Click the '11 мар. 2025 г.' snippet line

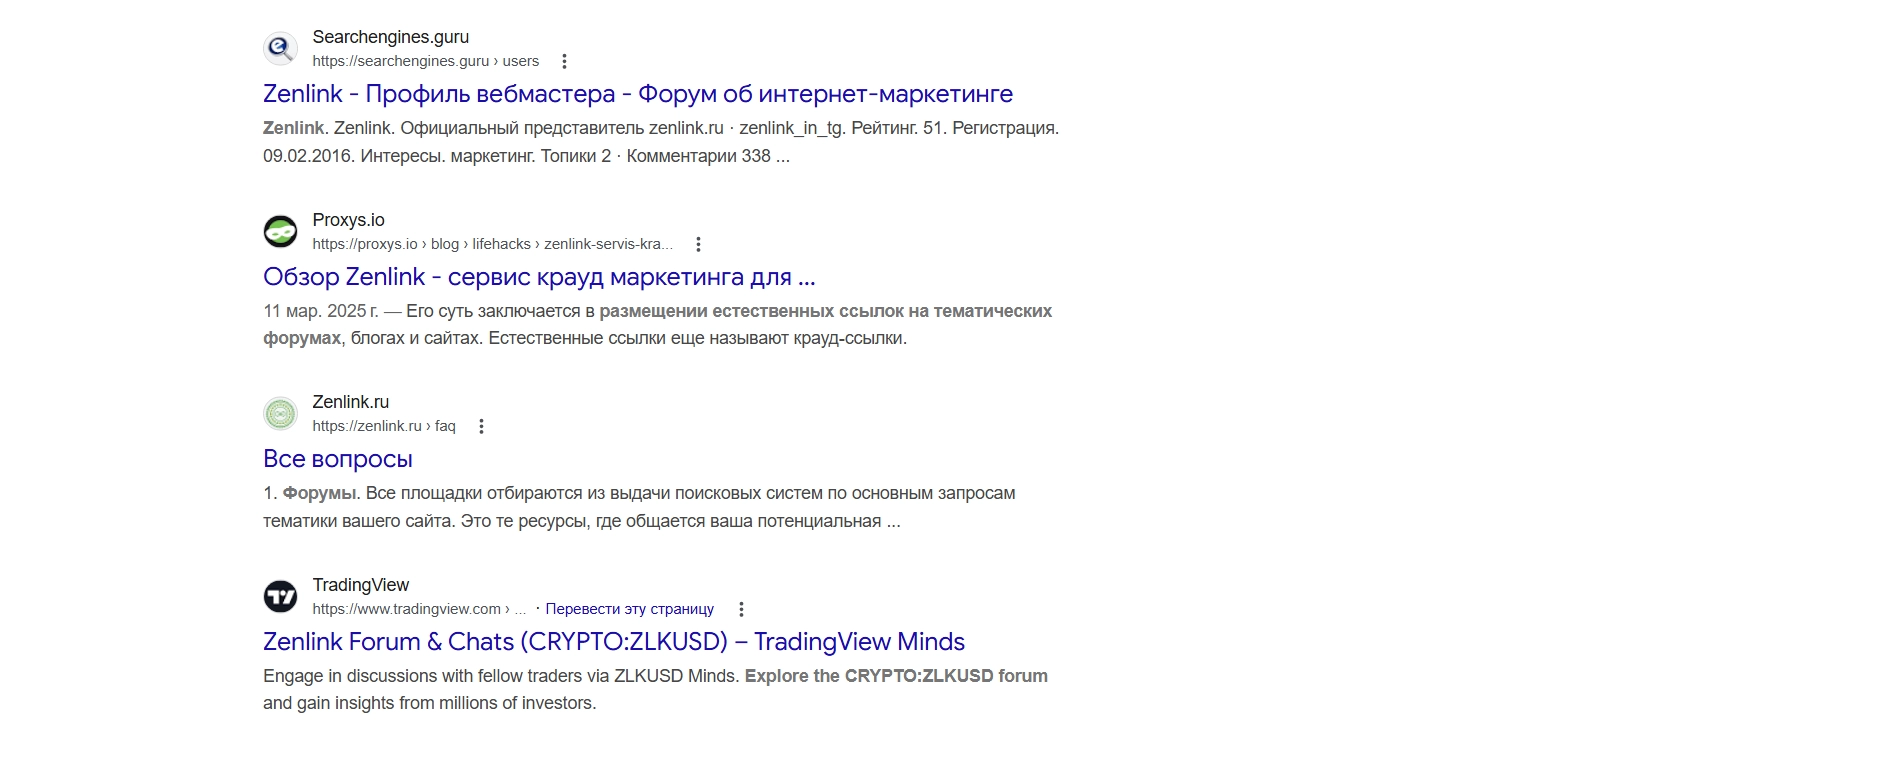[x=658, y=311]
